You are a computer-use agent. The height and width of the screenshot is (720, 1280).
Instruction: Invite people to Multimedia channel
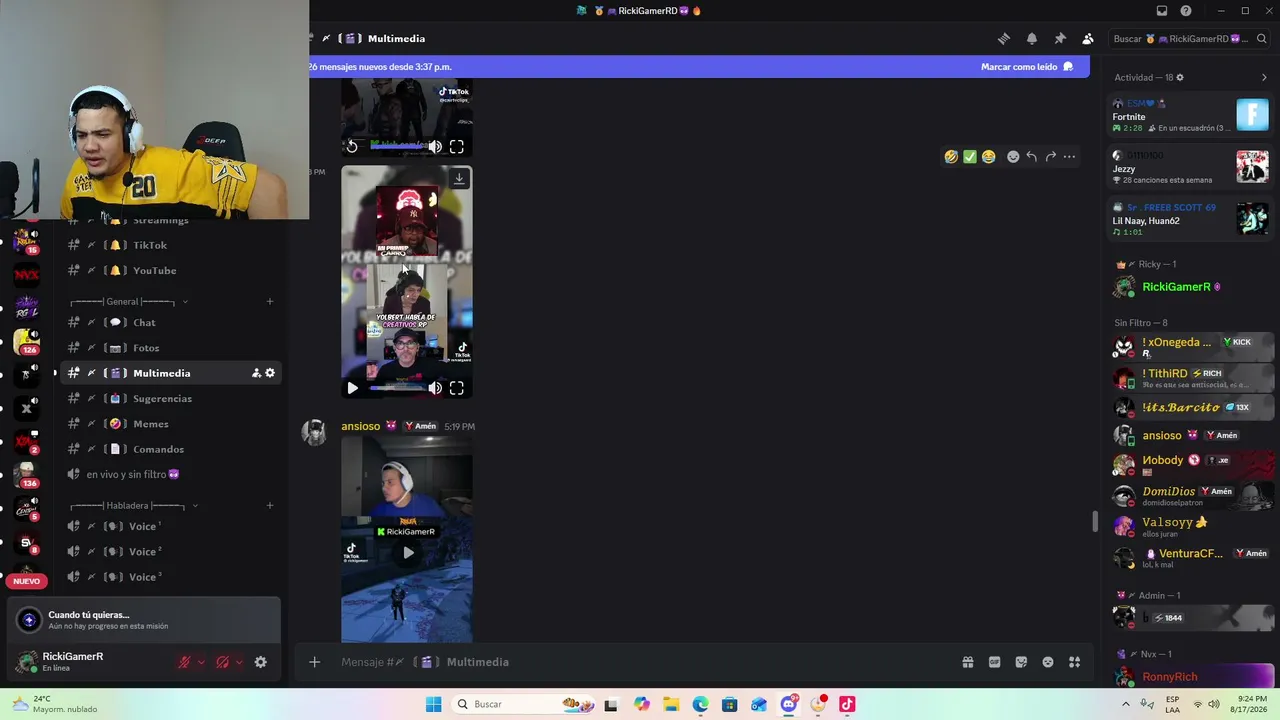pos(256,373)
